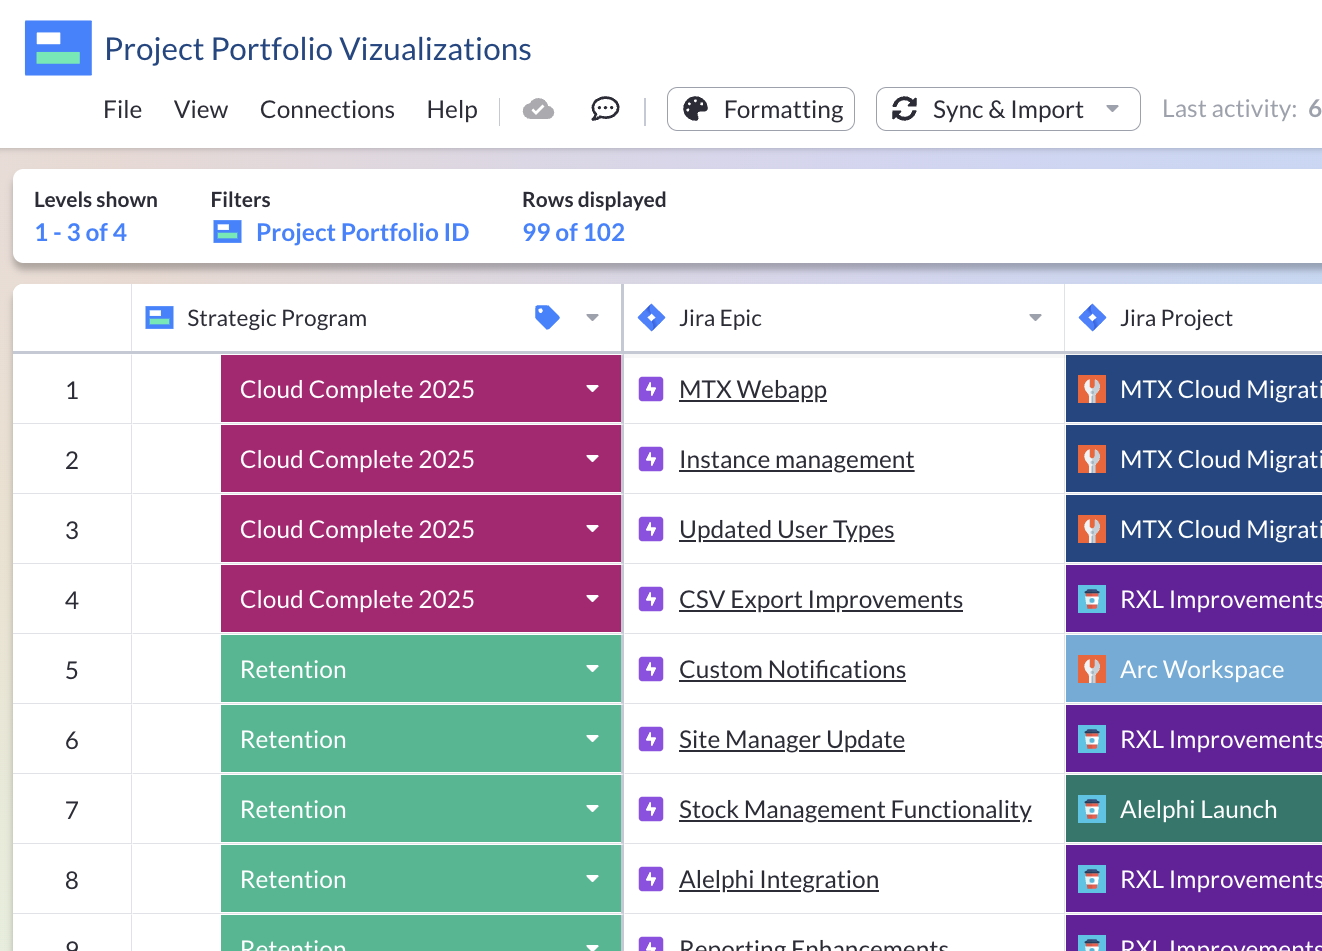
Task: Open the Connections menu
Action: tap(327, 109)
